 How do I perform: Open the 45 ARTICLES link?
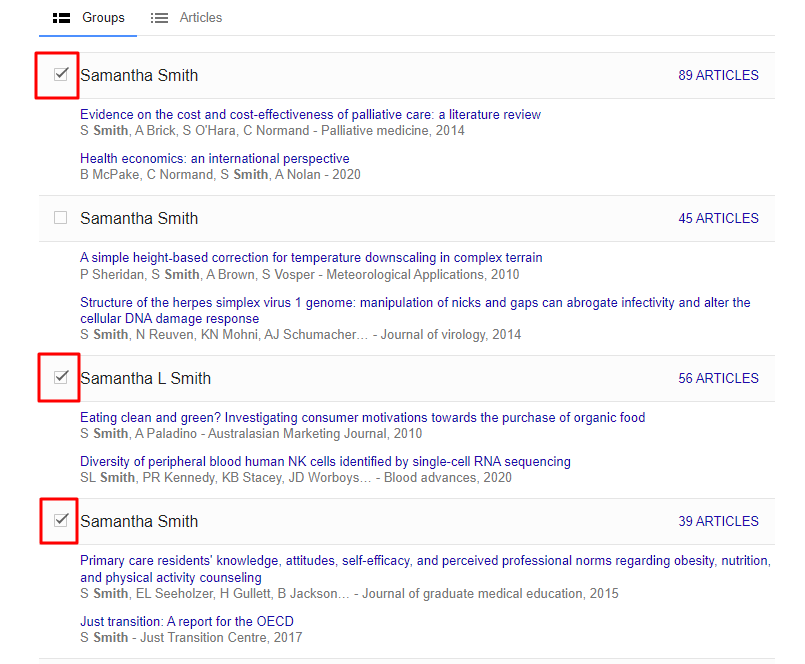pos(718,218)
